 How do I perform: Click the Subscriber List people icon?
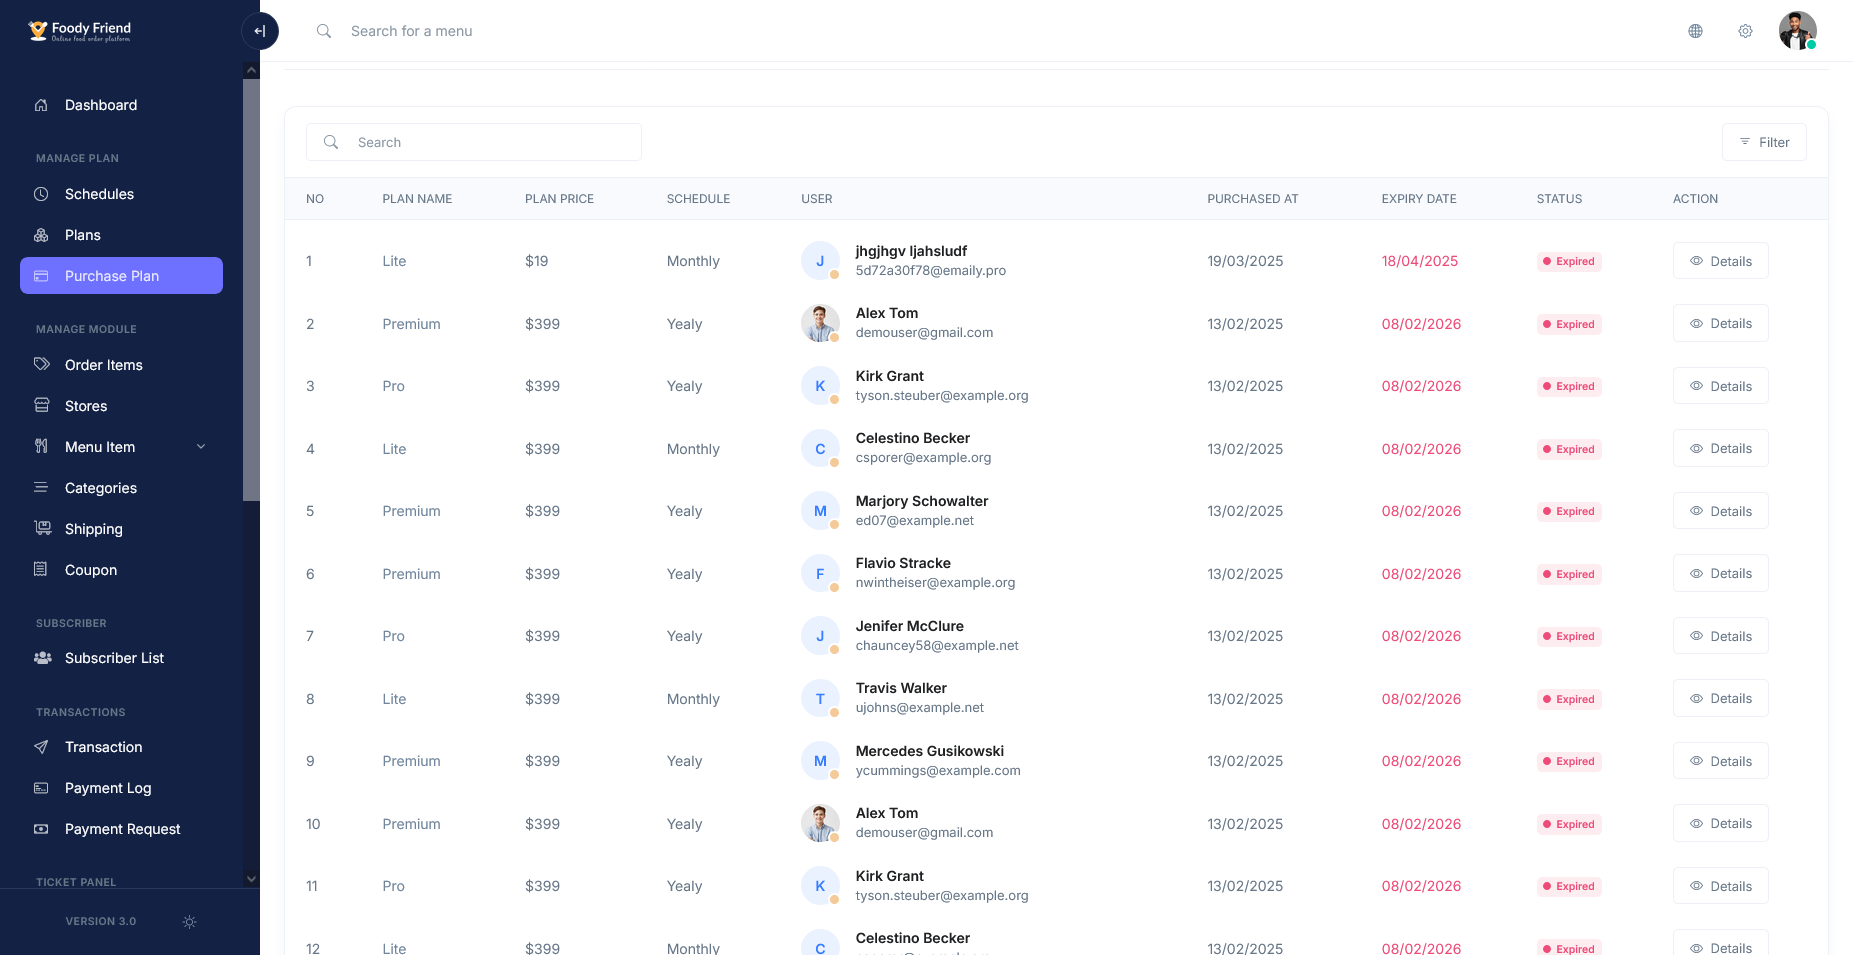pyautogui.click(x=42, y=658)
